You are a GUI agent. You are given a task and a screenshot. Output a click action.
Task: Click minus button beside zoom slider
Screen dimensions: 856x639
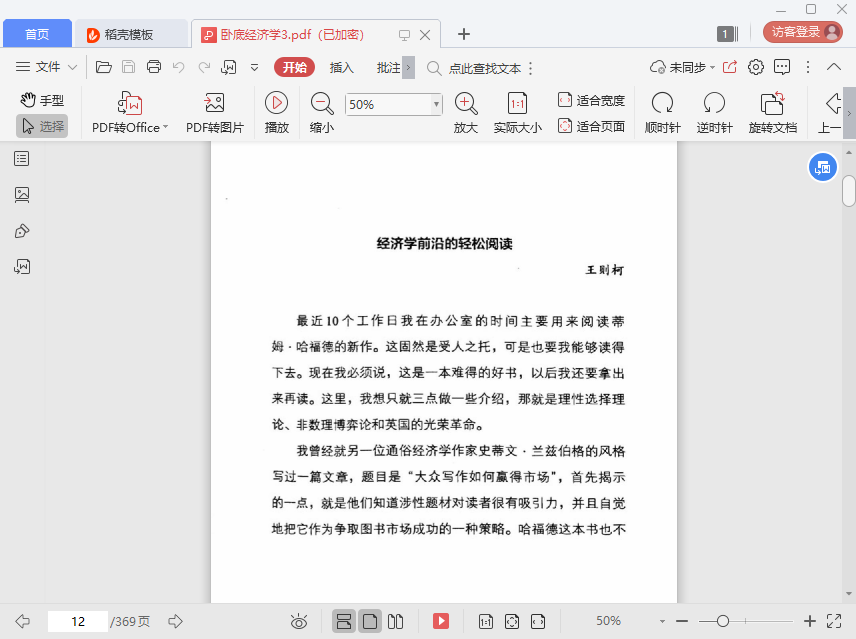pyautogui.click(x=682, y=621)
